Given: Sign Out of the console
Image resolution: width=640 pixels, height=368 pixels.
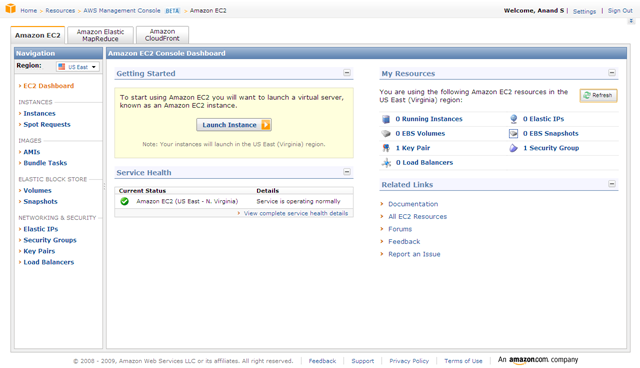Looking at the screenshot, I should tap(620, 11).
